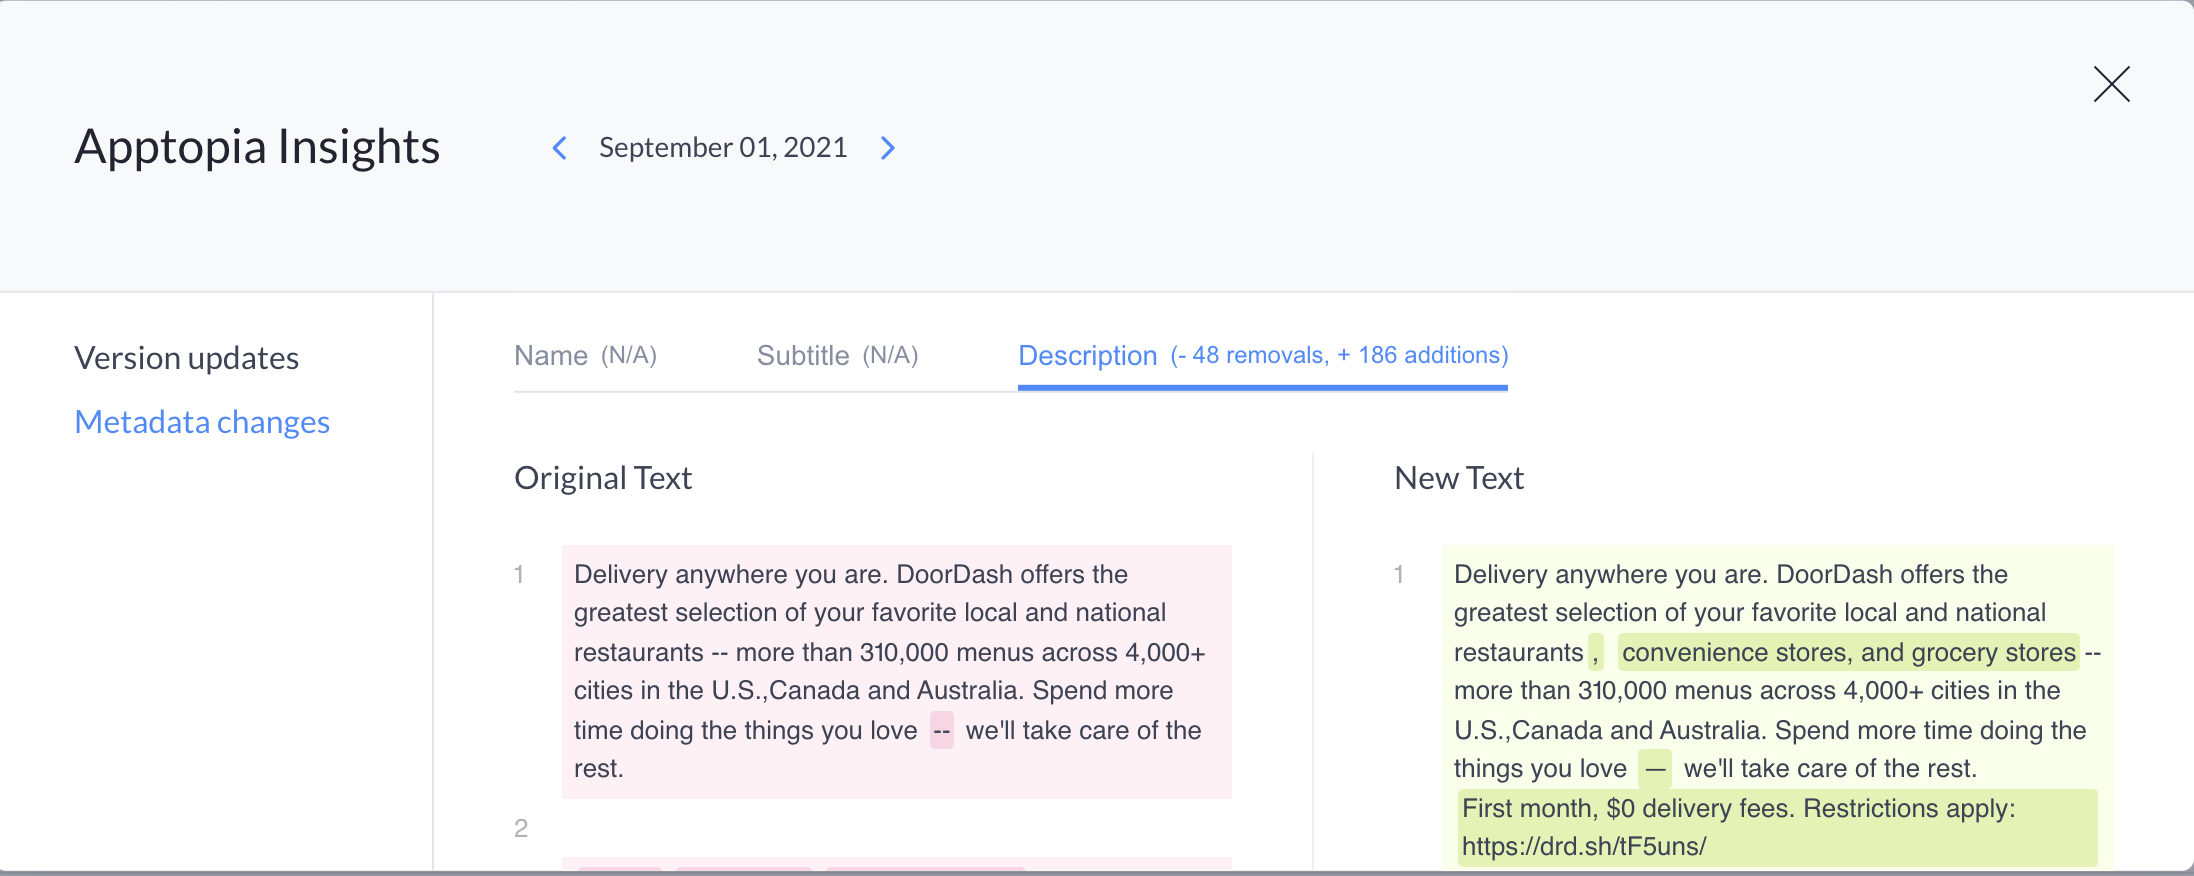Open the Metadata changes section
2194x876 pixels.
click(x=201, y=421)
